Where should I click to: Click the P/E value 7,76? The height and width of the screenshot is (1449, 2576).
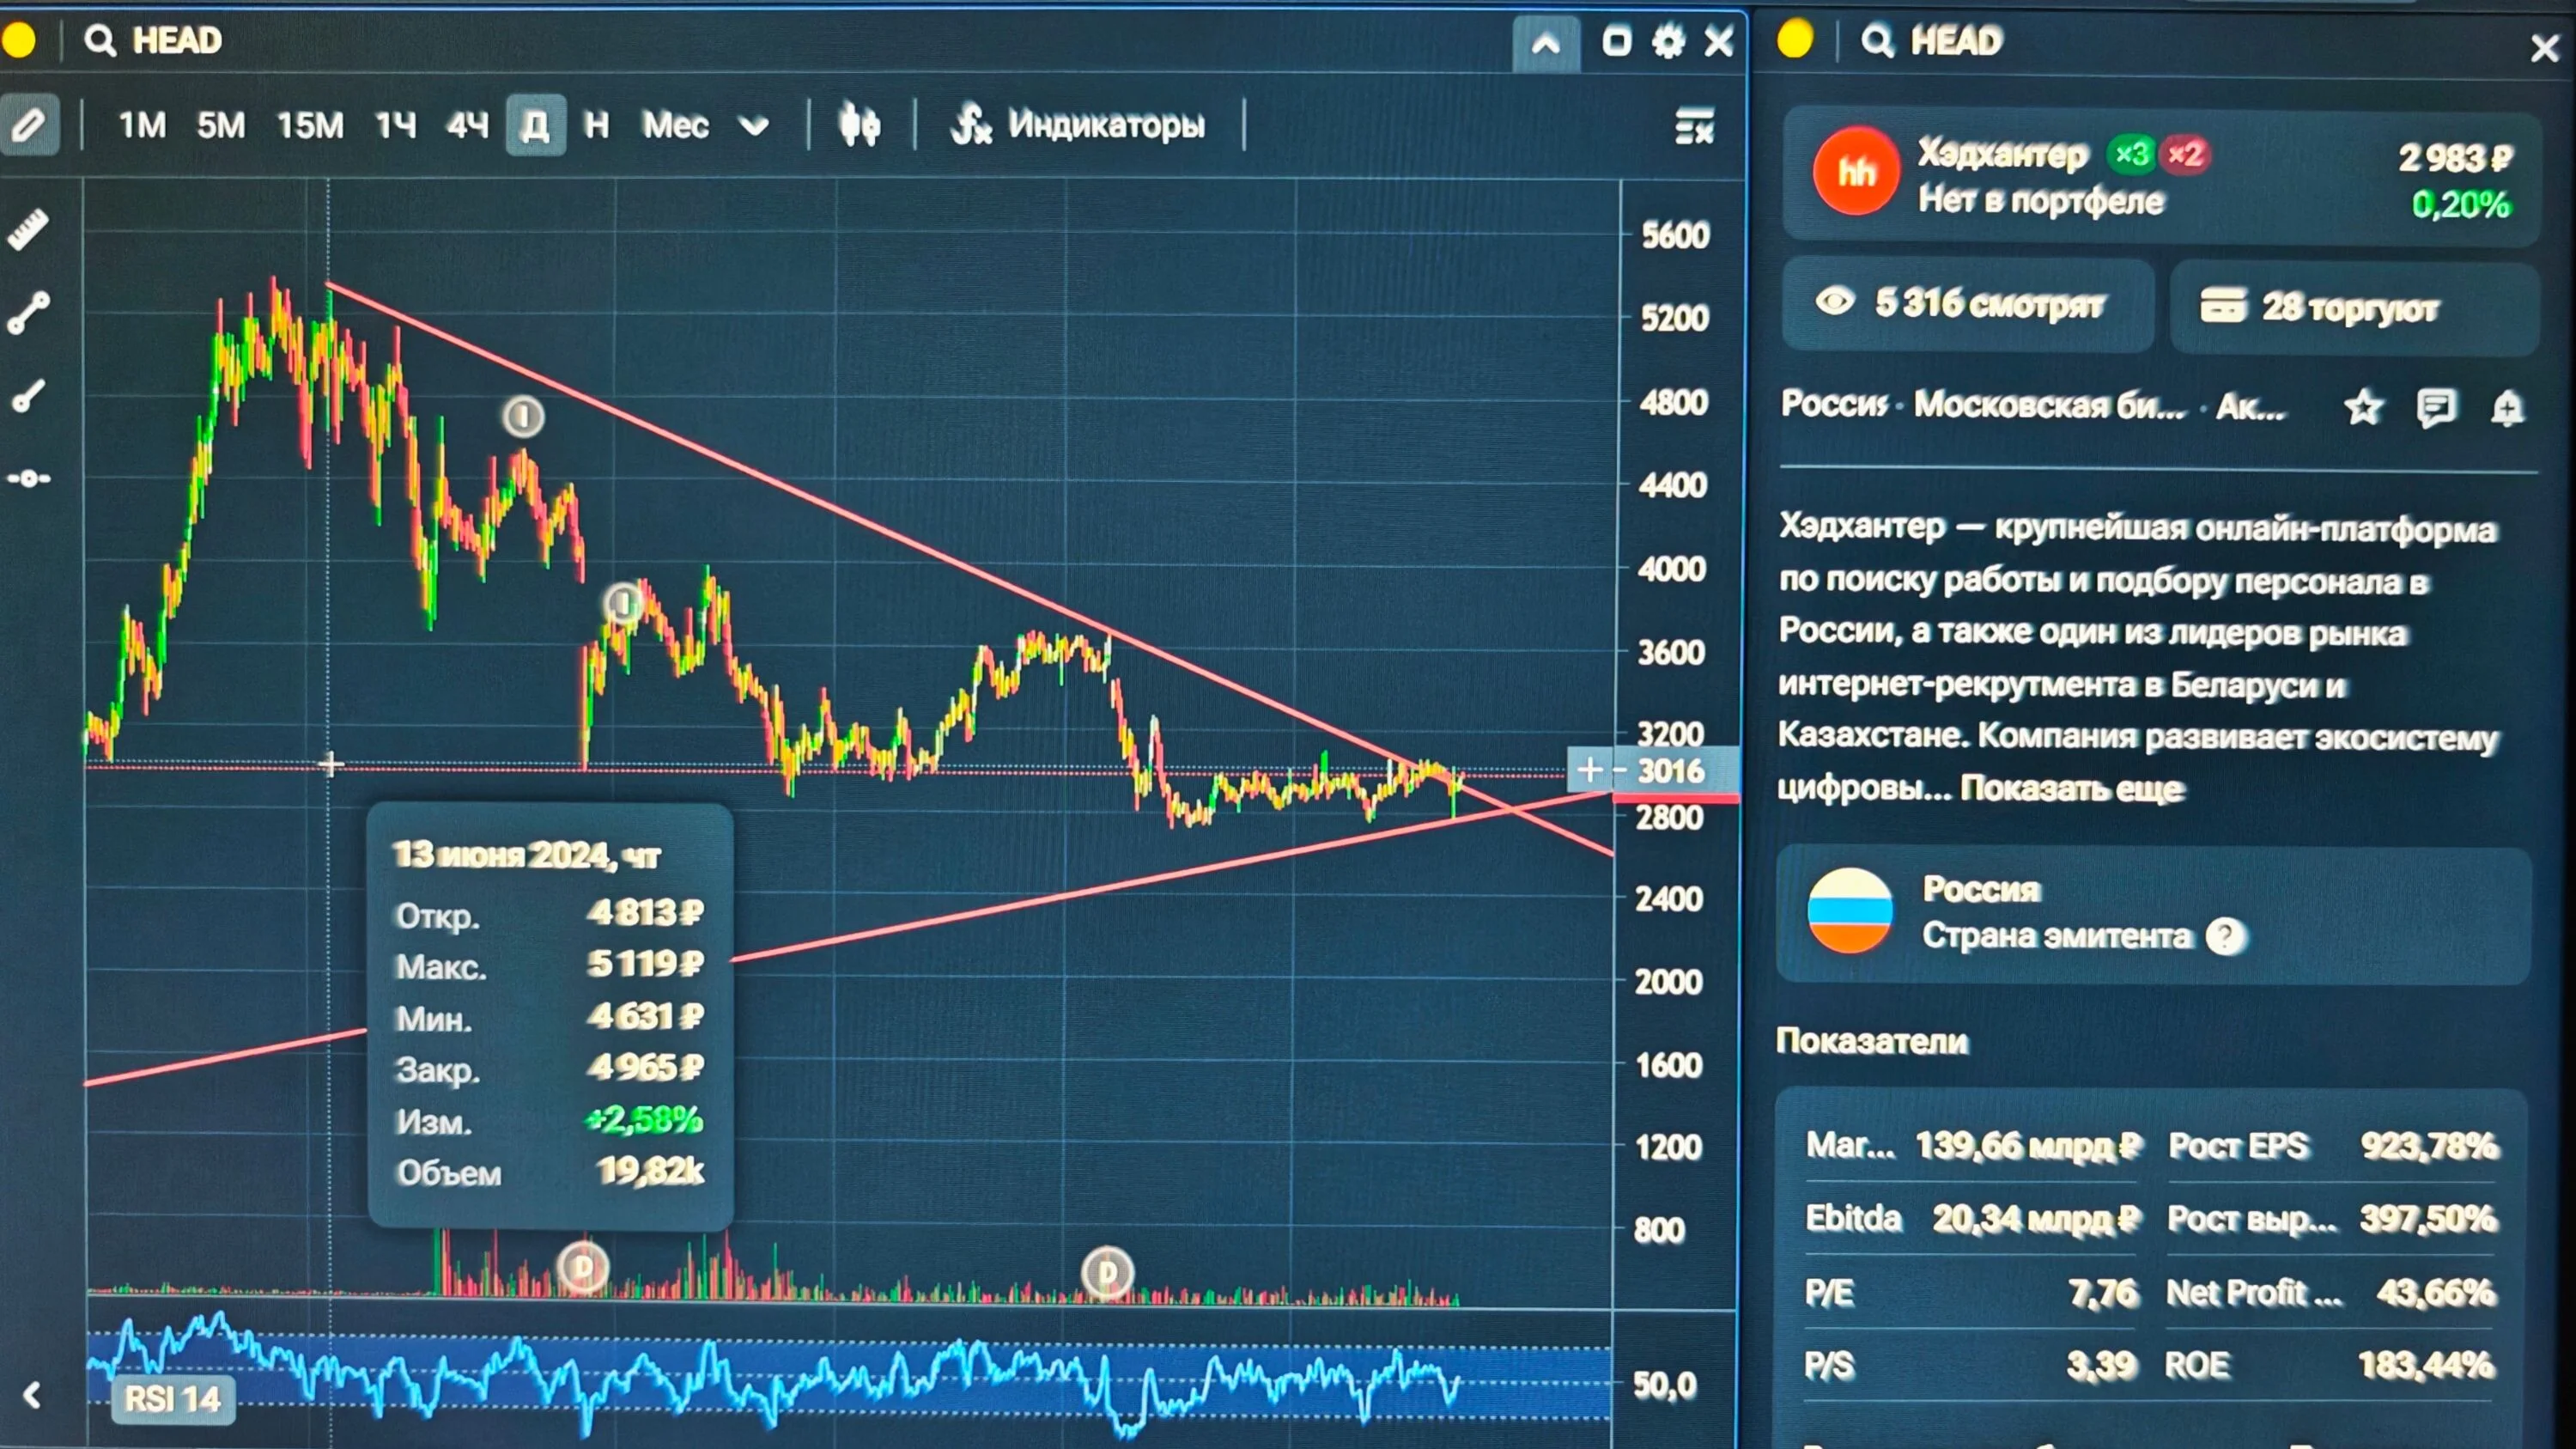coord(2103,1294)
